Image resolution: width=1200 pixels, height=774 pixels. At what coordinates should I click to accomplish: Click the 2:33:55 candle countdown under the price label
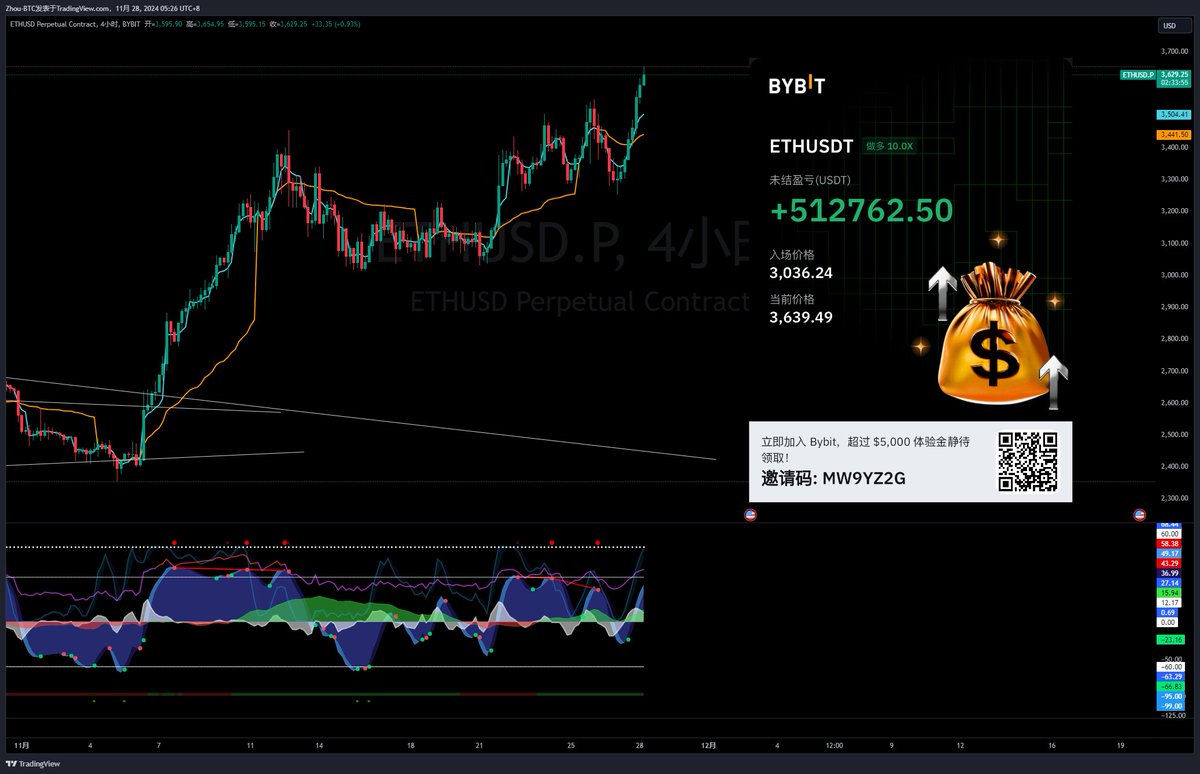click(1172, 84)
